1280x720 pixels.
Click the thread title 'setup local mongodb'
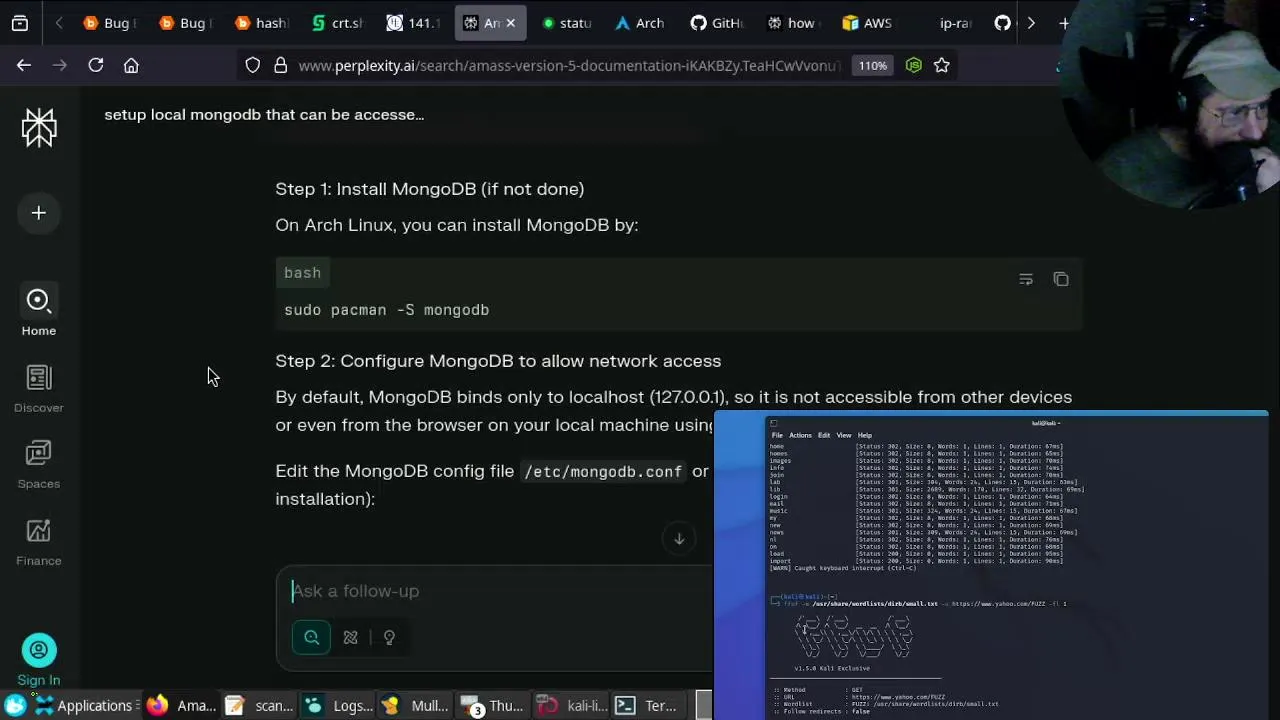pos(264,114)
